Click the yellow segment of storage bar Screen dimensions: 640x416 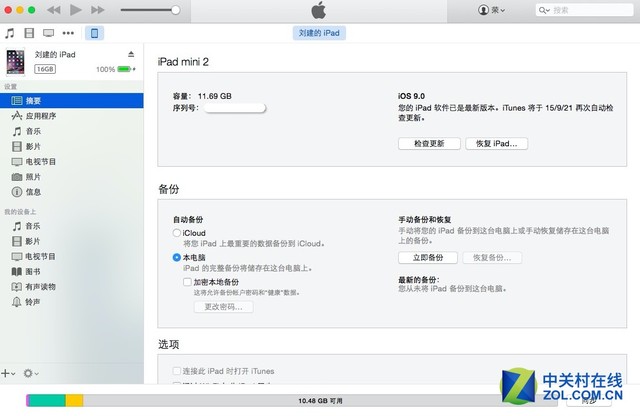coord(74,400)
